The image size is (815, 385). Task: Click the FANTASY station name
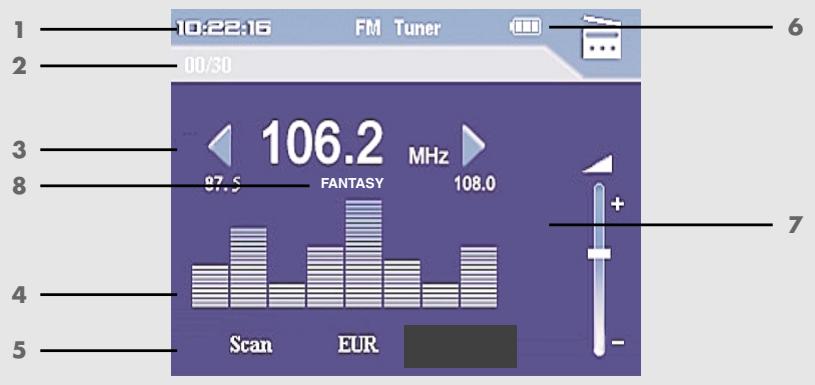(352, 183)
